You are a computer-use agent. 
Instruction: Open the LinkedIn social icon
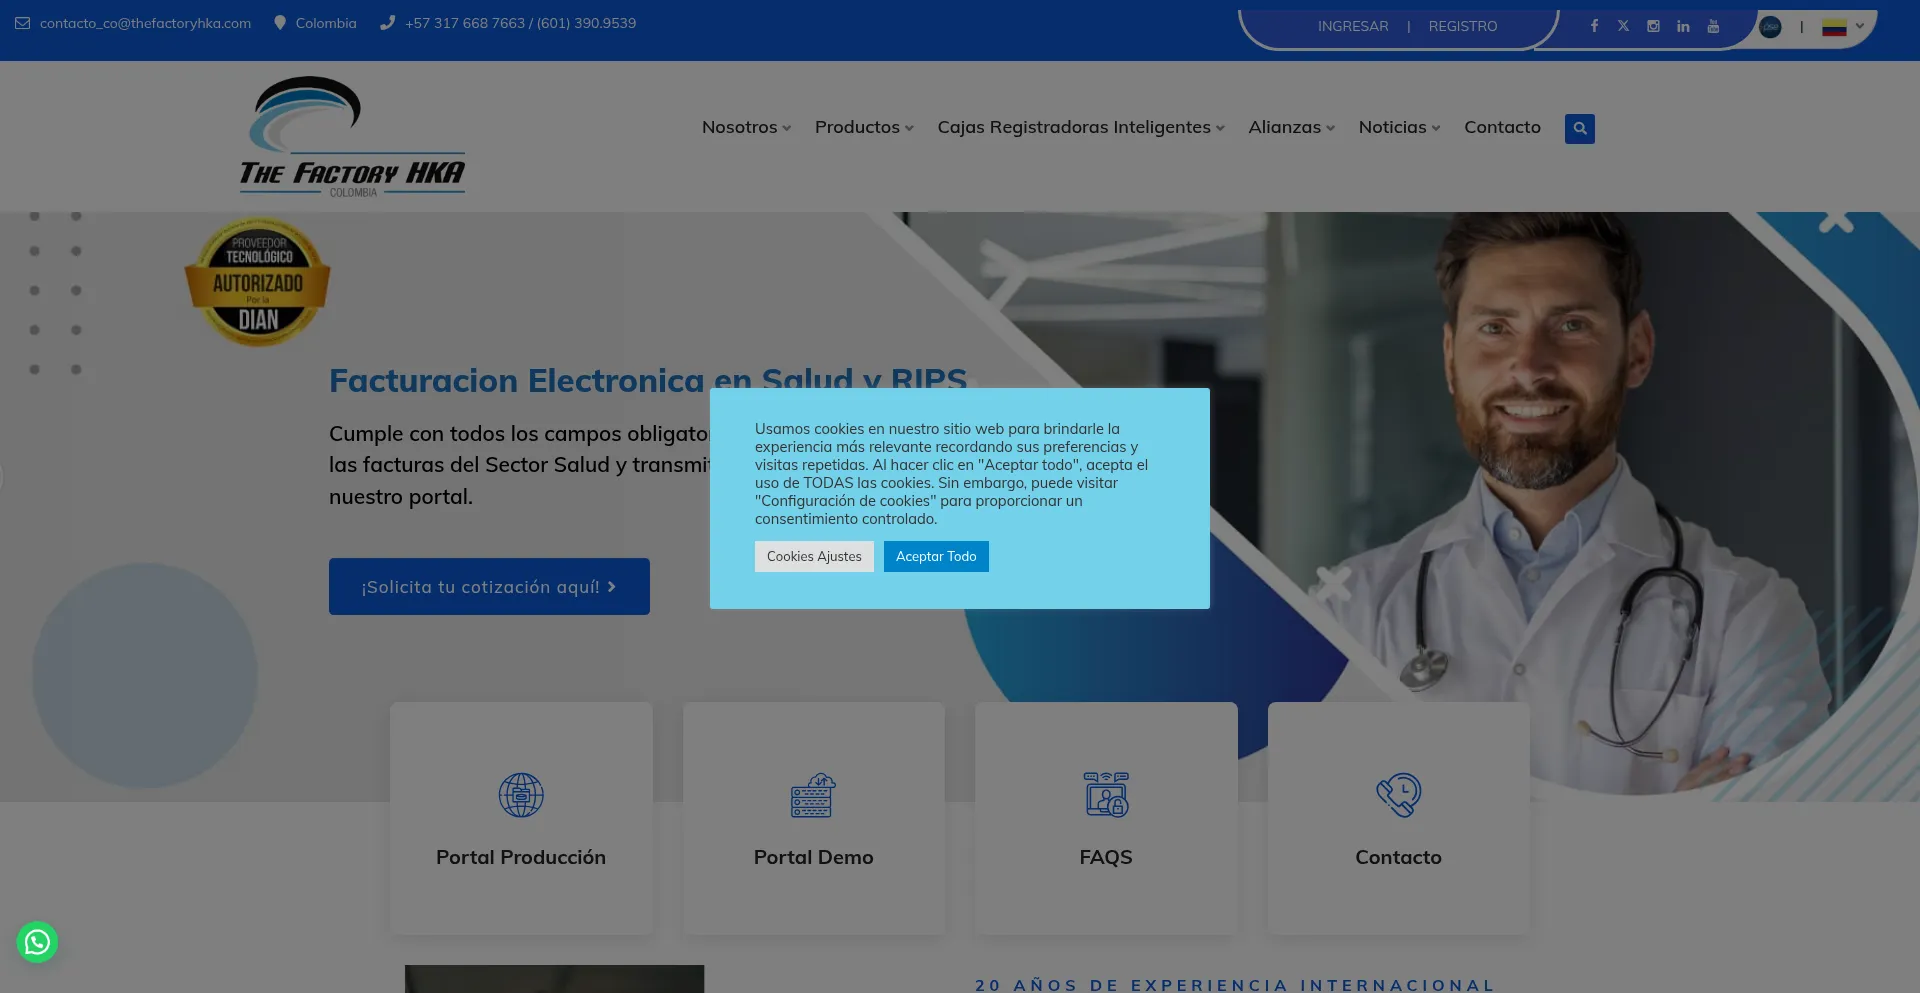pos(1683,26)
